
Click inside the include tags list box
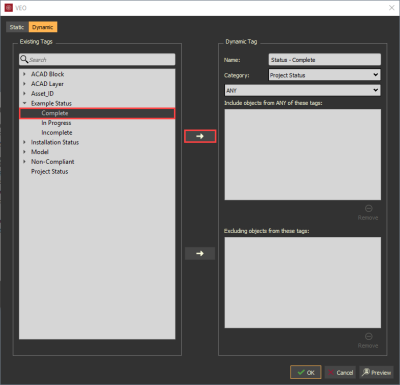pos(303,154)
